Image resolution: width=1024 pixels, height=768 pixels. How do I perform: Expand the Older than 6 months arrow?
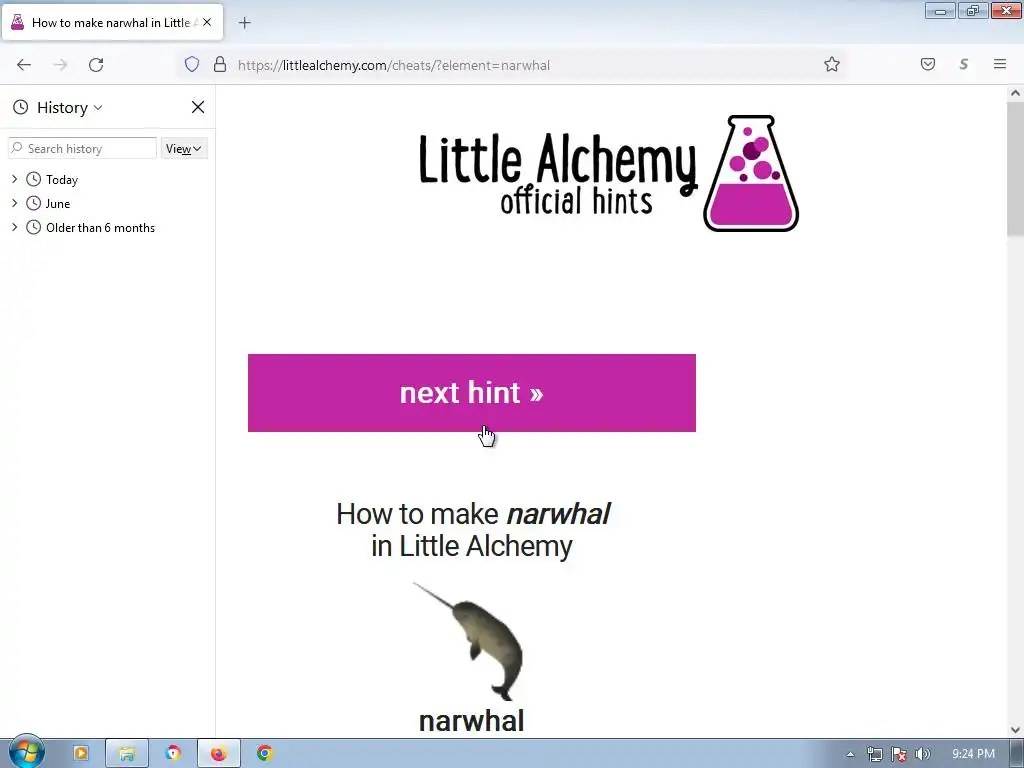[x=14, y=227]
